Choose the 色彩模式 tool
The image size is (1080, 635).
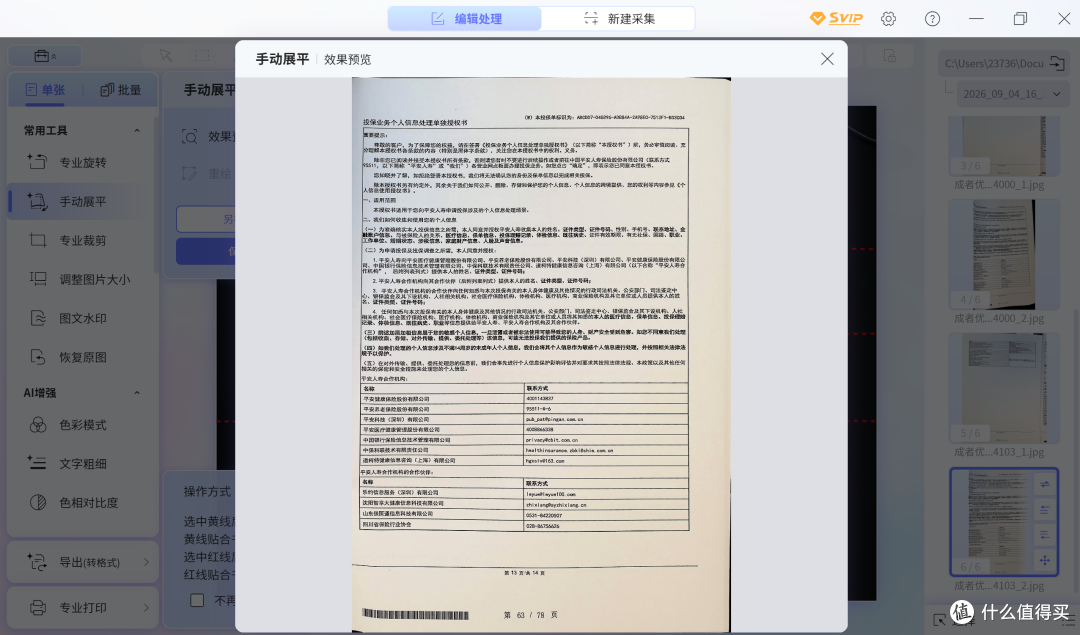(x=82, y=425)
